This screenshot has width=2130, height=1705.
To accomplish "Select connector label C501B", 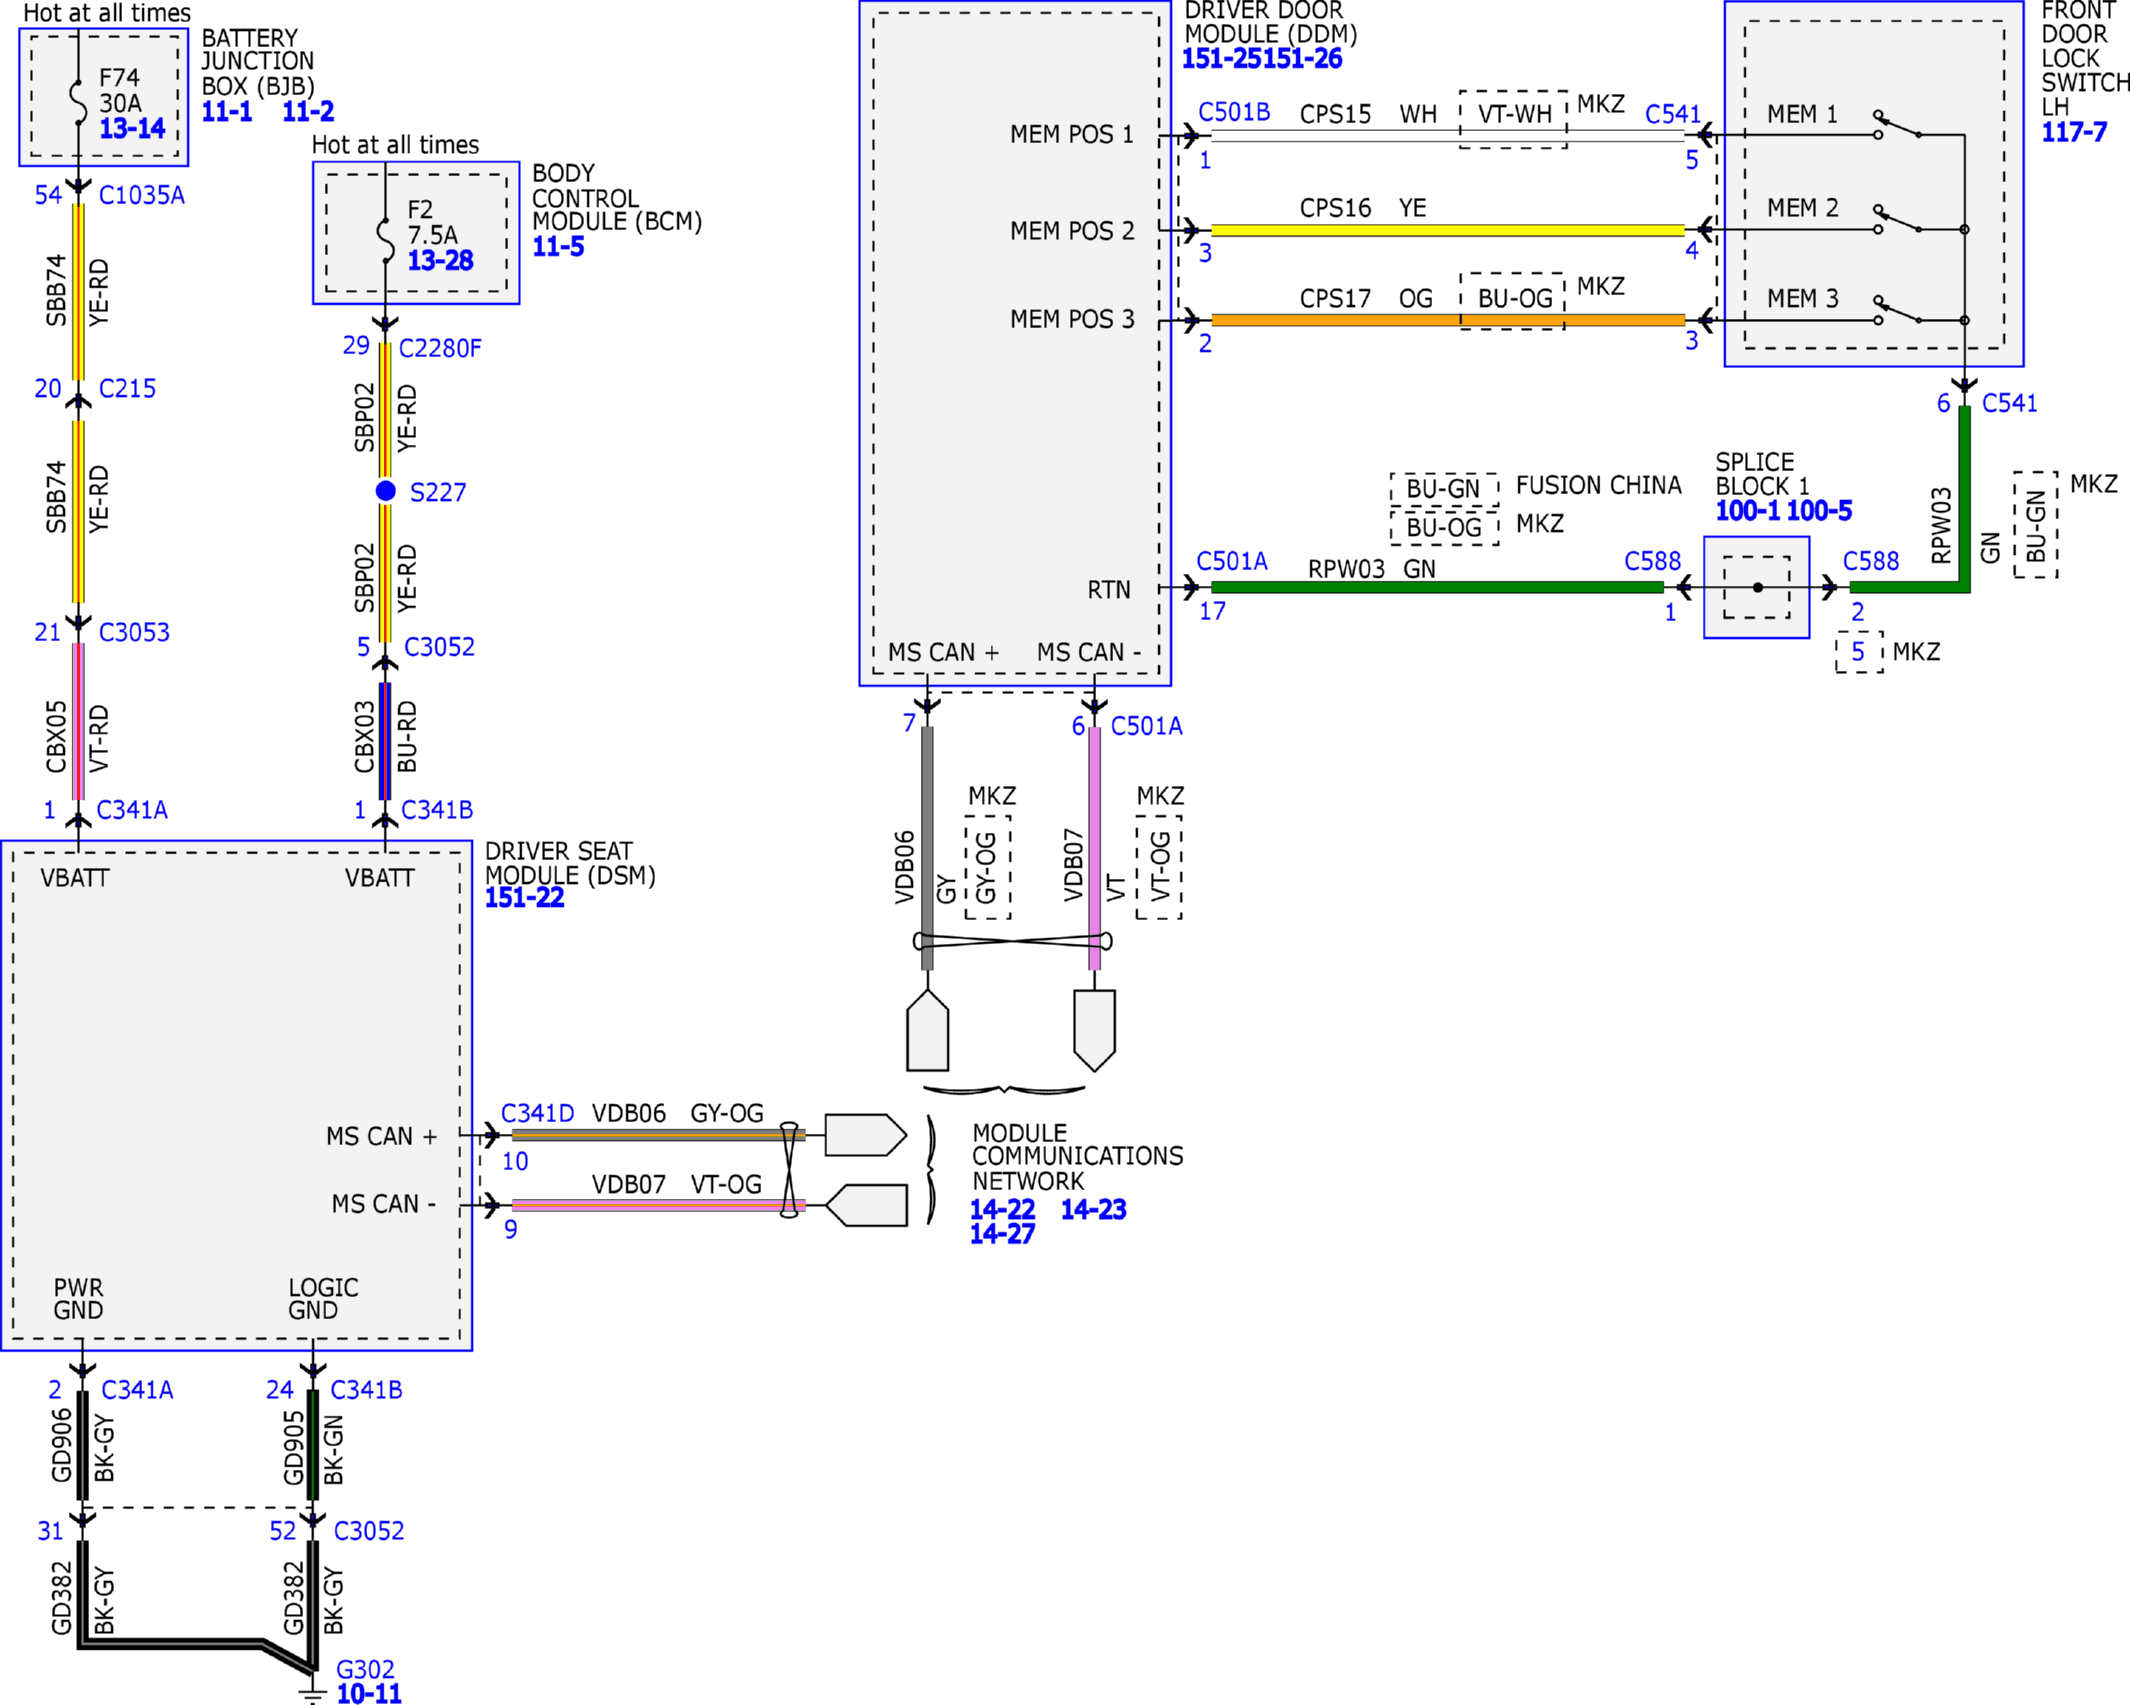I will (x=1234, y=112).
